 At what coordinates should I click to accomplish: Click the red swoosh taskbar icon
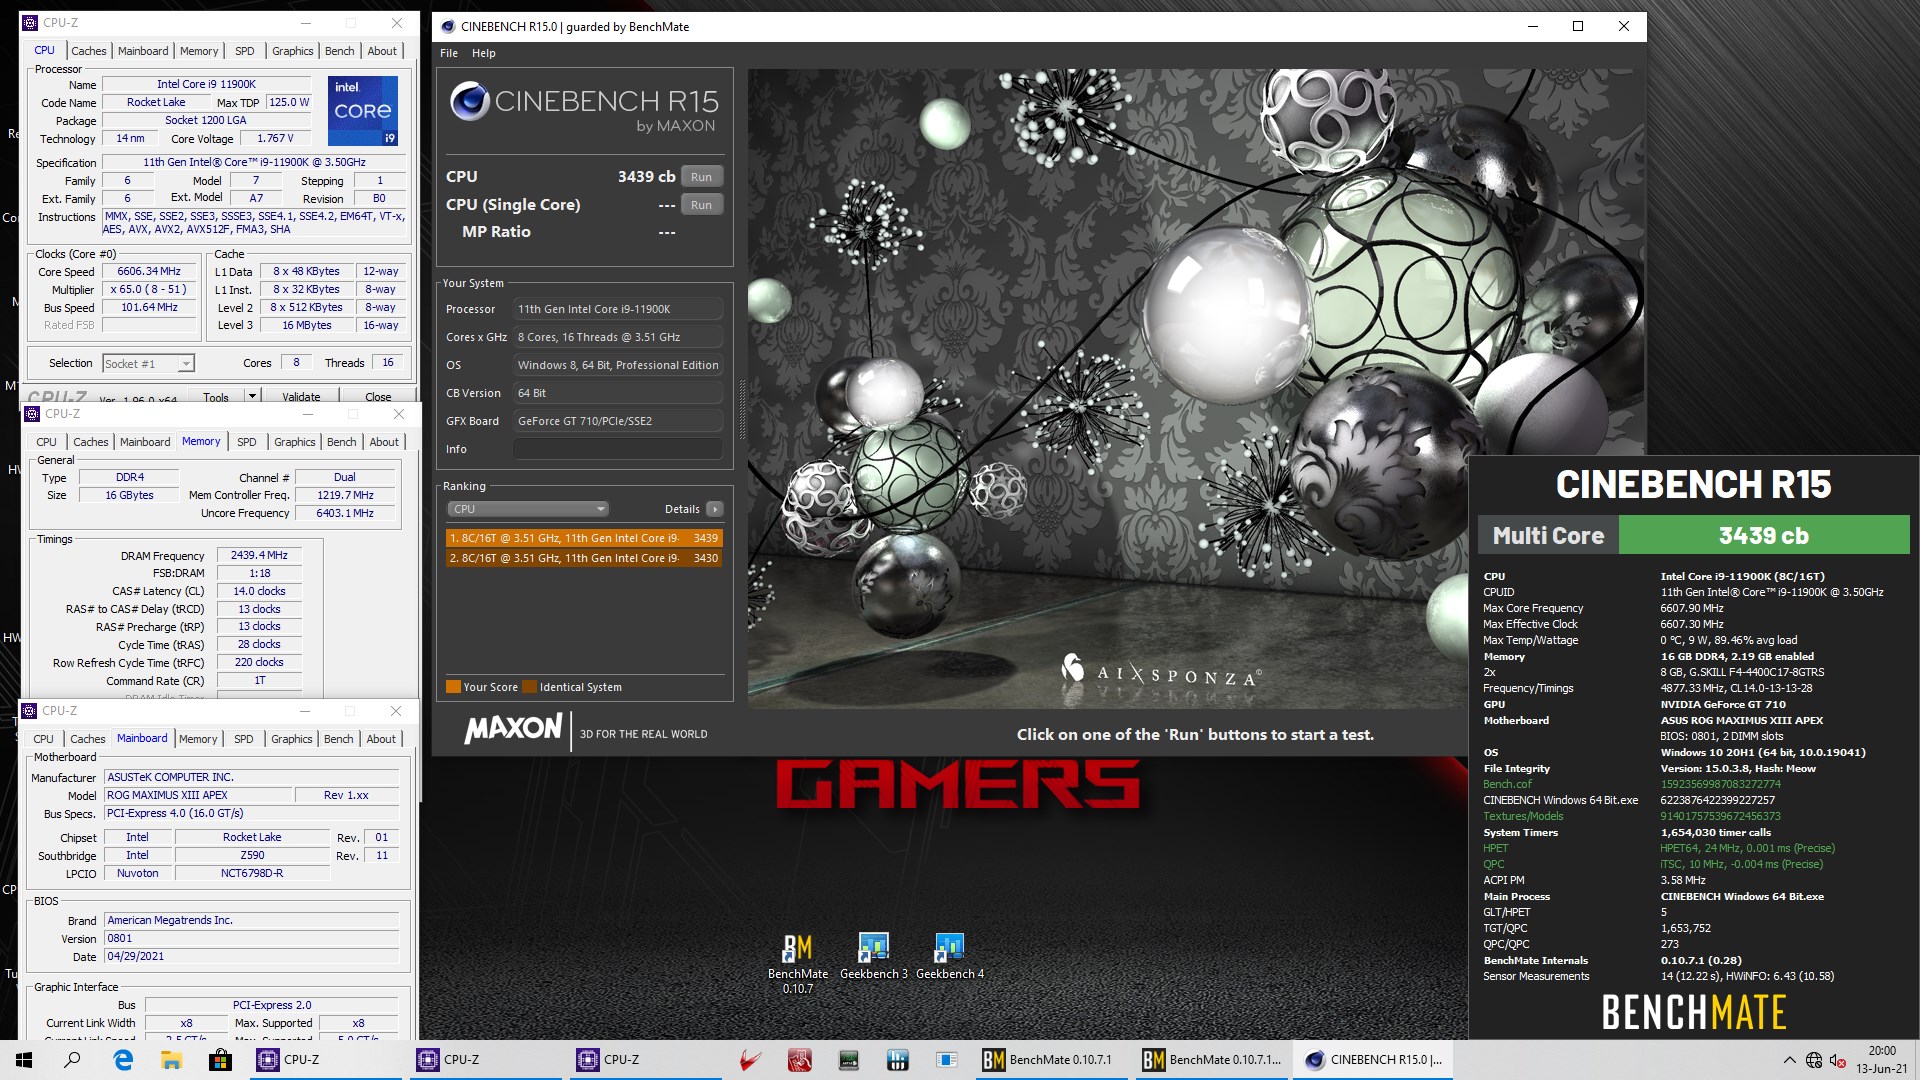point(750,1060)
